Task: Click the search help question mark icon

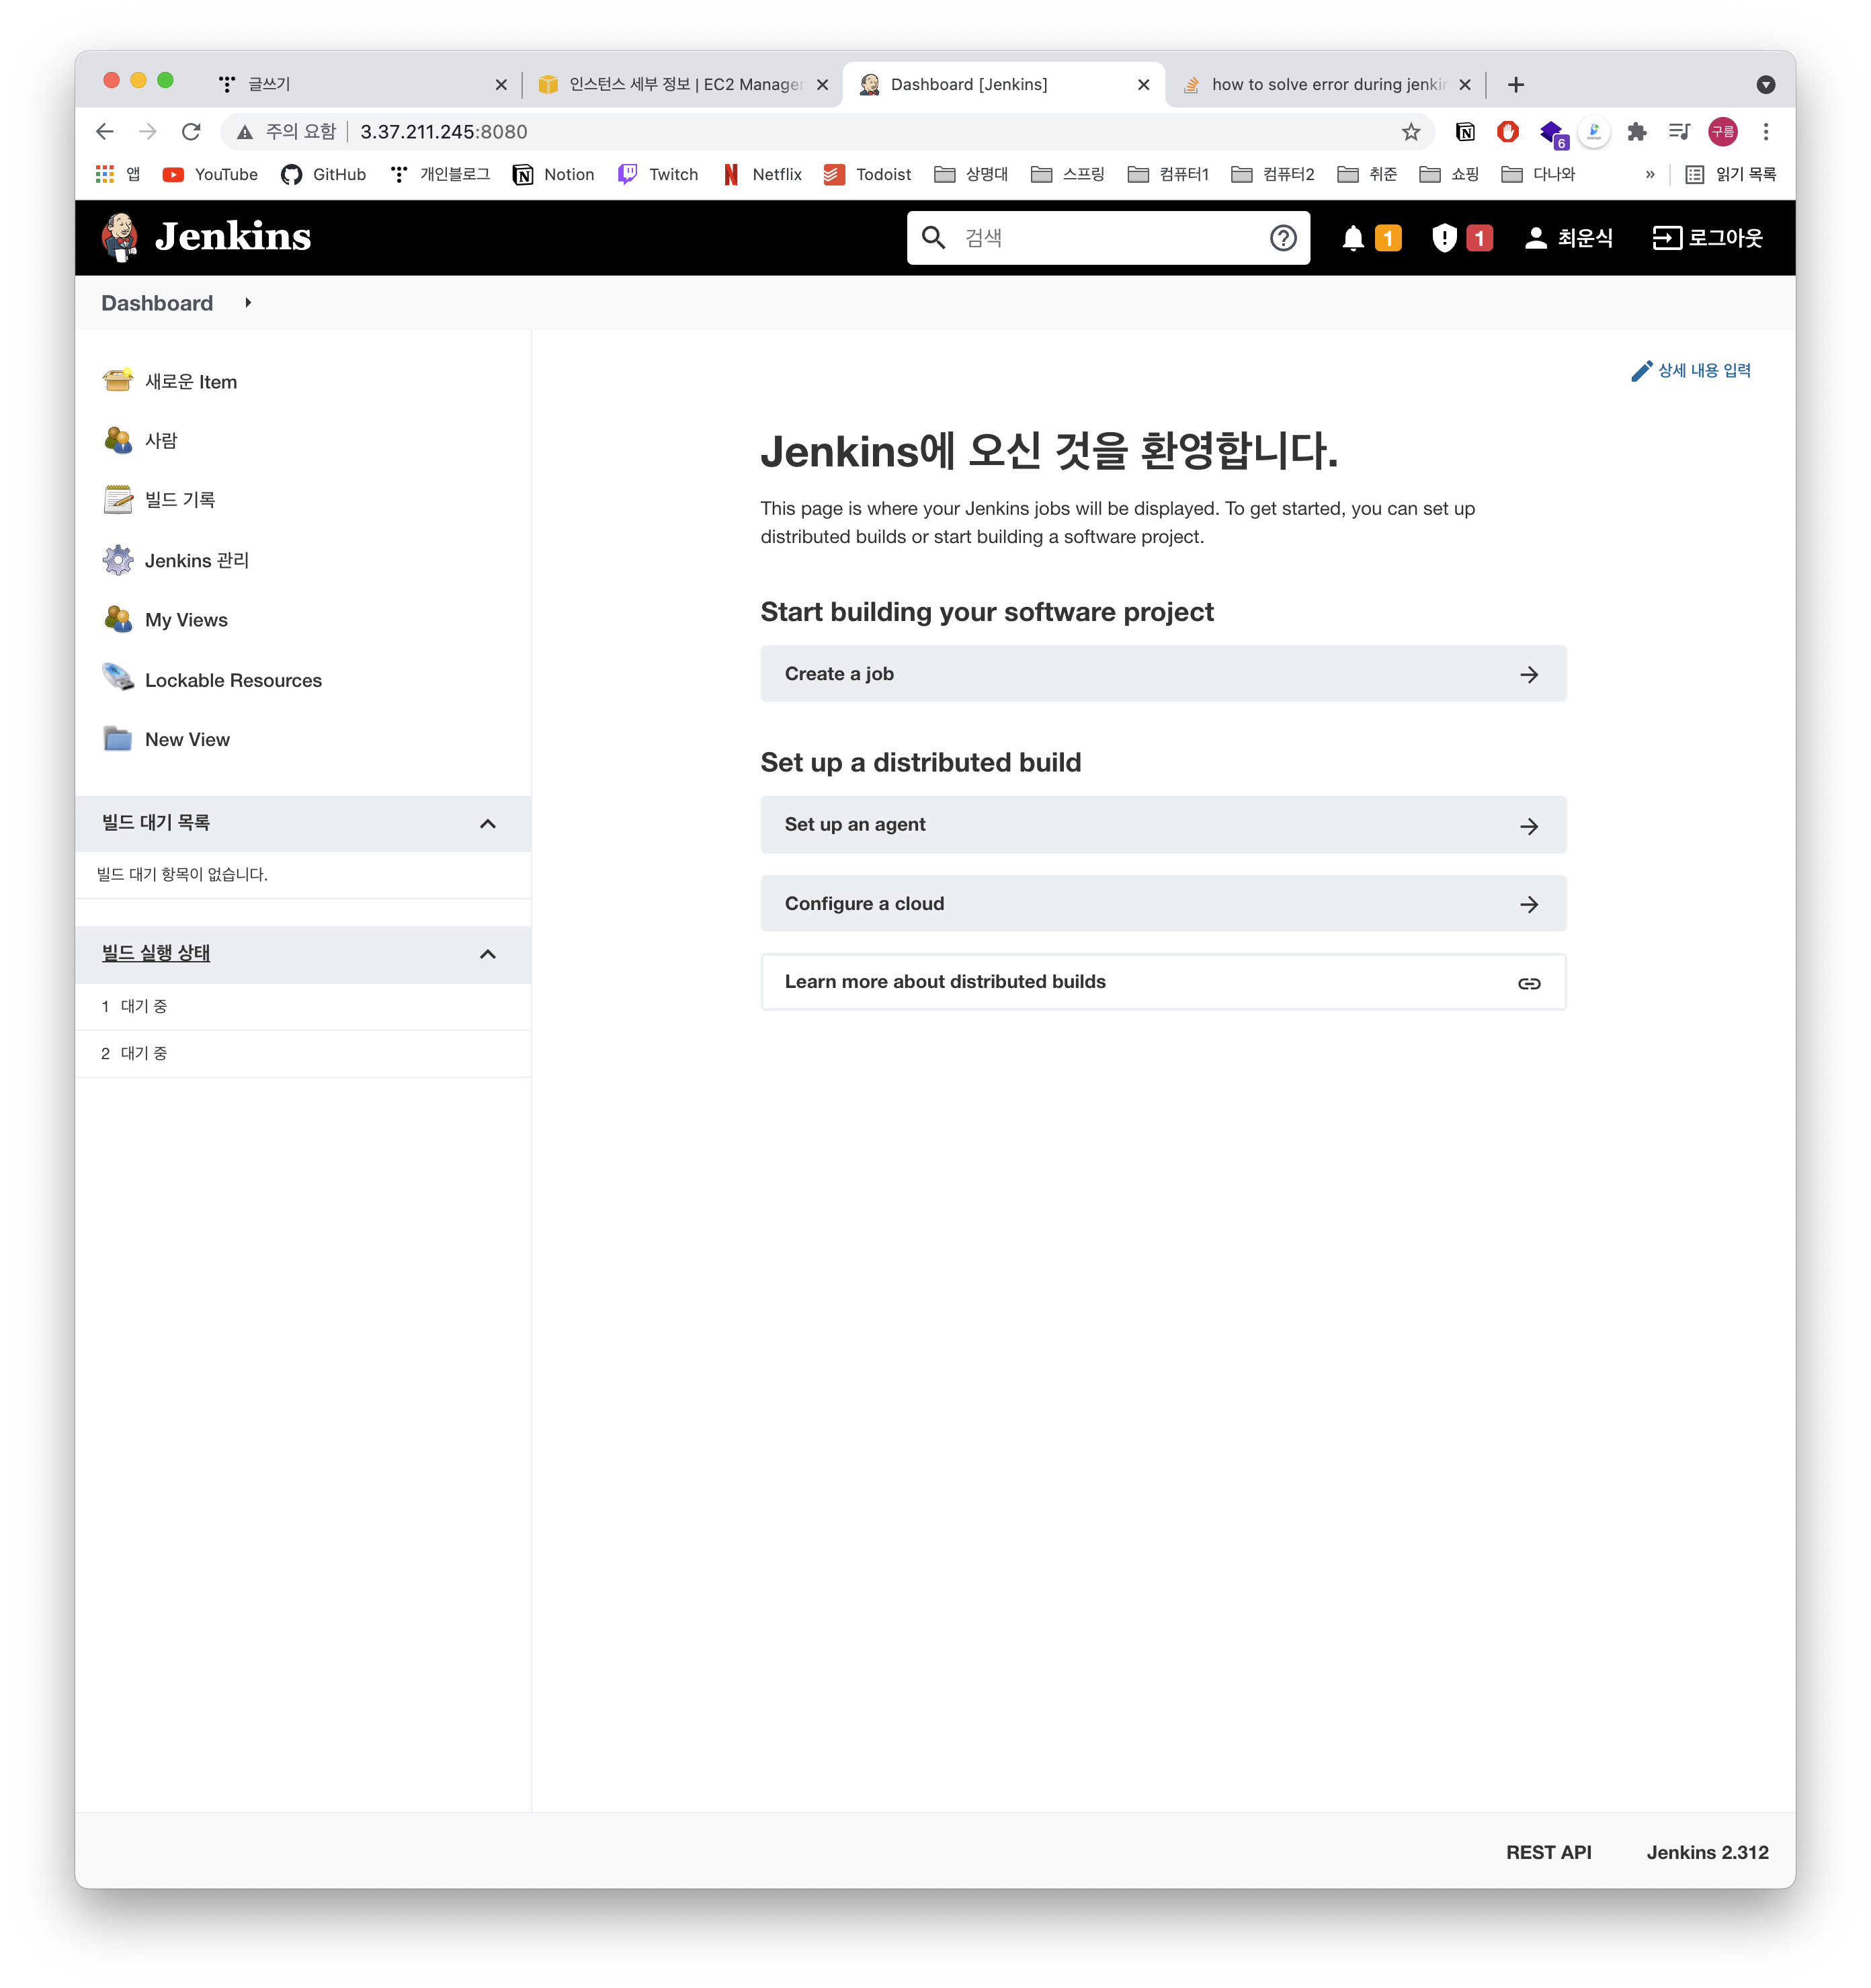Action: 1283,238
